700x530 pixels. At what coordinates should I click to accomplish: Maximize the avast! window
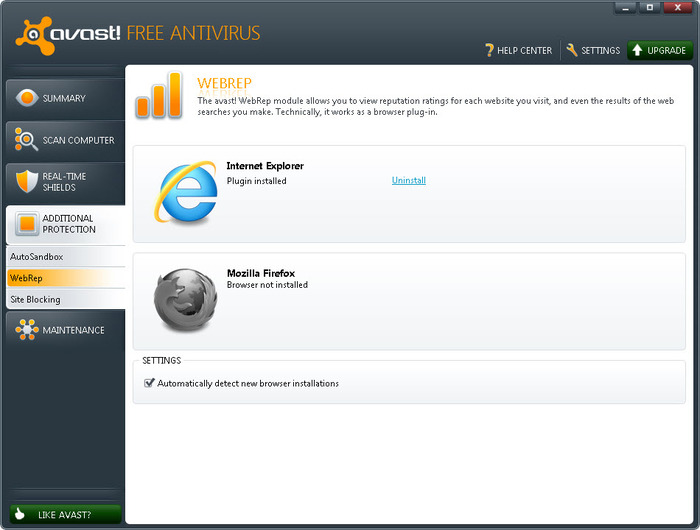(650, 8)
